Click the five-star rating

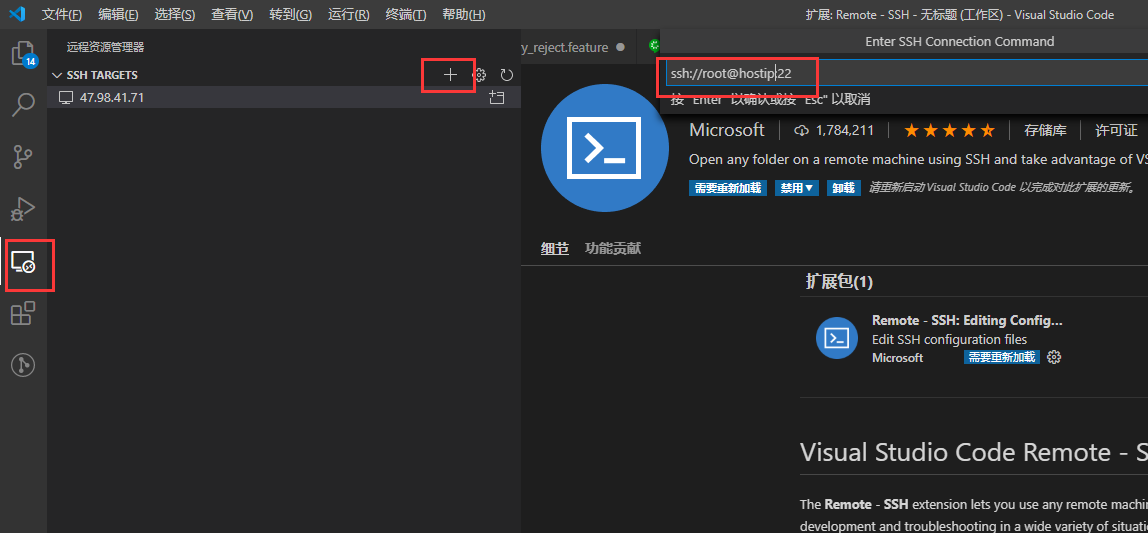pos(950,131)
